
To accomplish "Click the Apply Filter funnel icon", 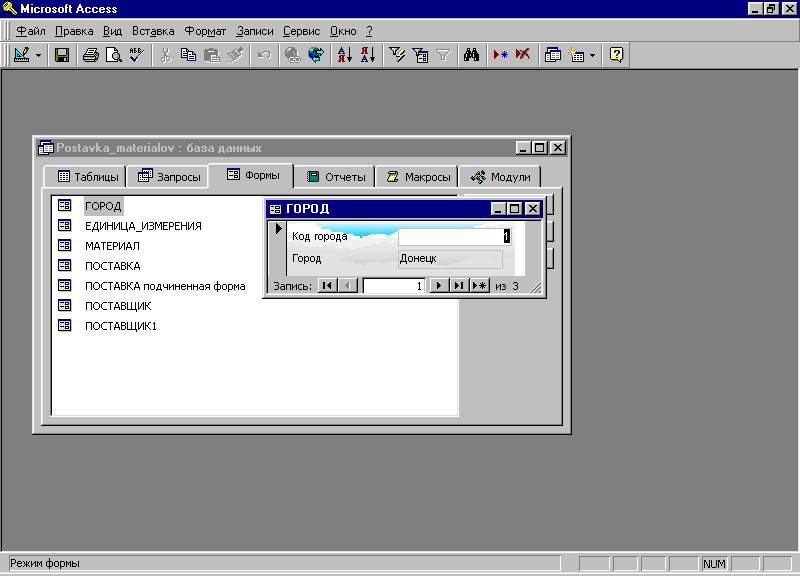I will [443, 55].
